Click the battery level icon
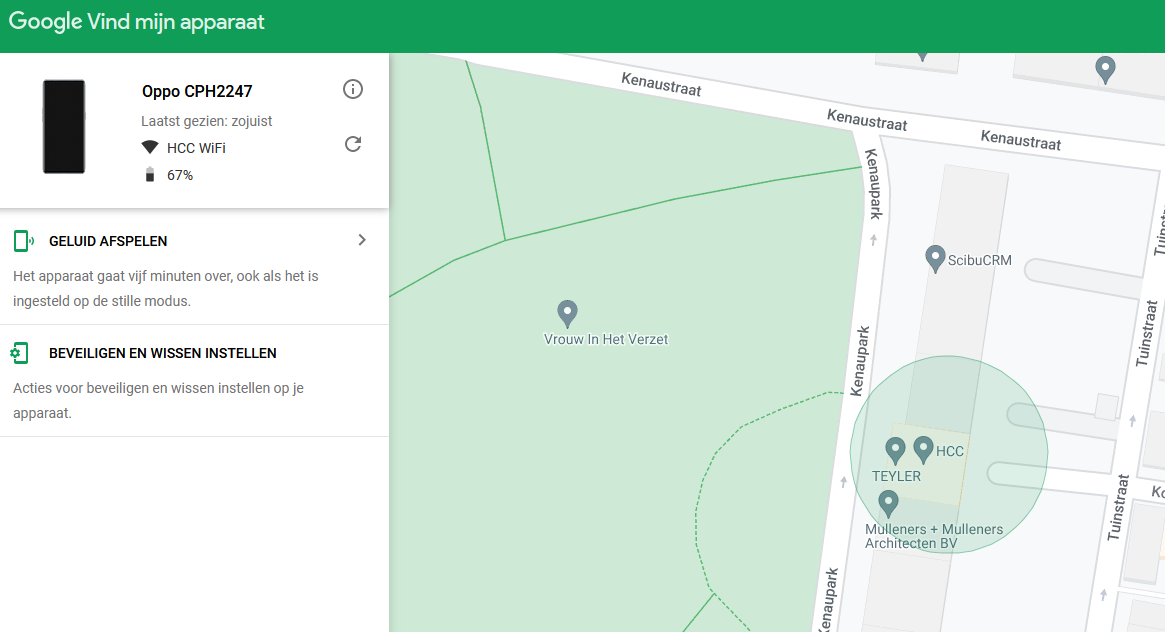The image size is (1165, 632). point(150,175)
